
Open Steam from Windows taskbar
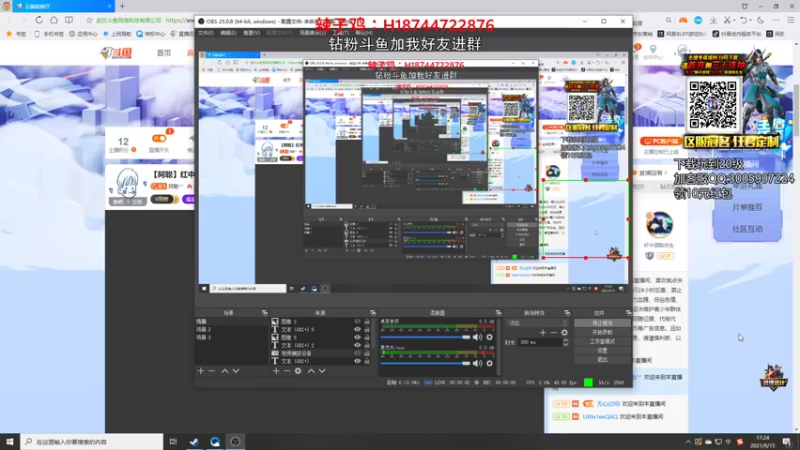tap(194, 442)
